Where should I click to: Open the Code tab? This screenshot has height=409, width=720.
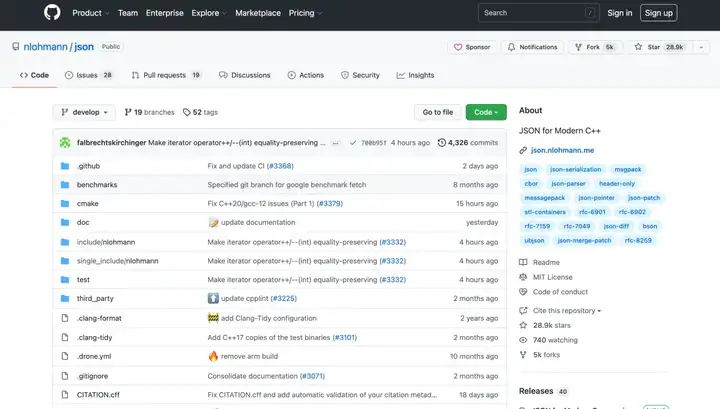34,75
